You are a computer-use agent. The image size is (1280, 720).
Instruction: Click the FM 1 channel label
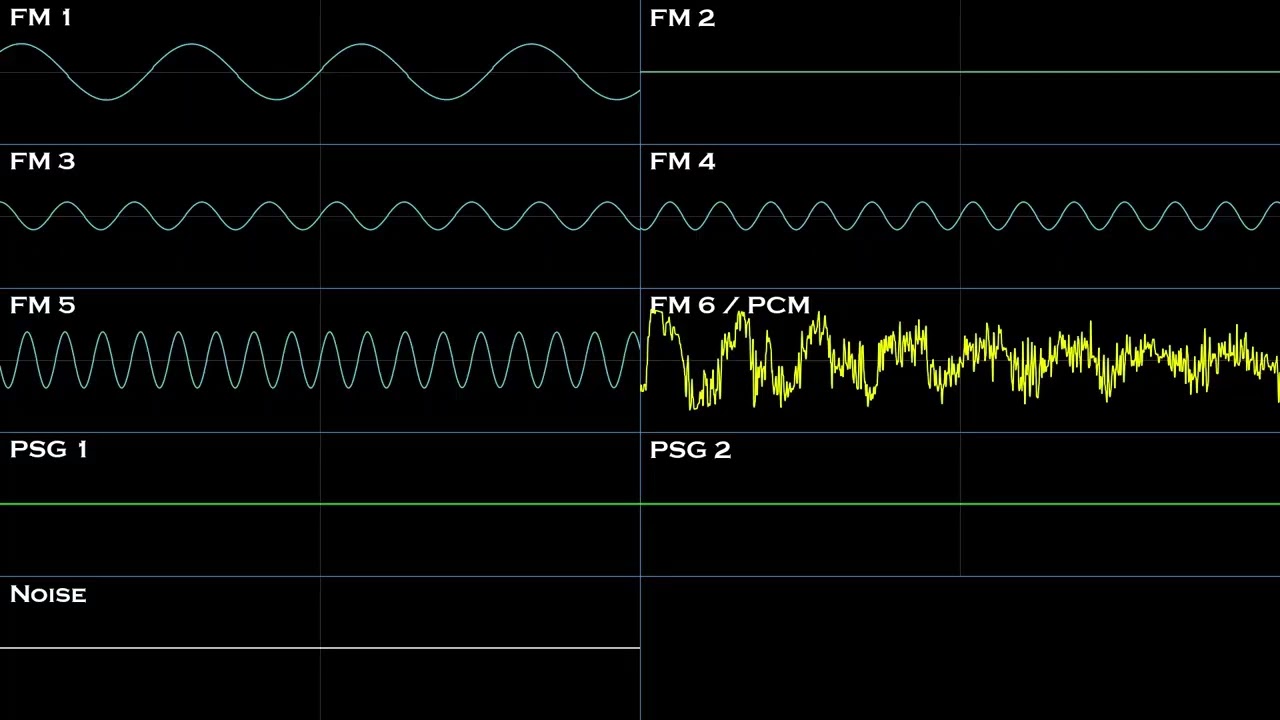40,18
